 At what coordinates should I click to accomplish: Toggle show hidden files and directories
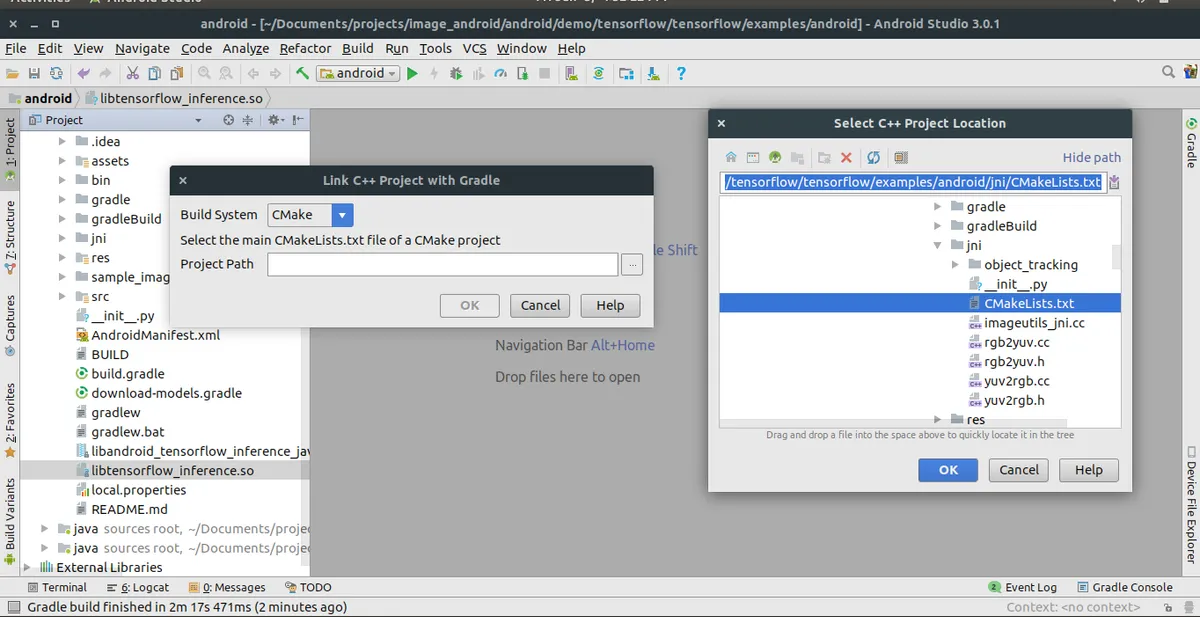coord(901,158)
